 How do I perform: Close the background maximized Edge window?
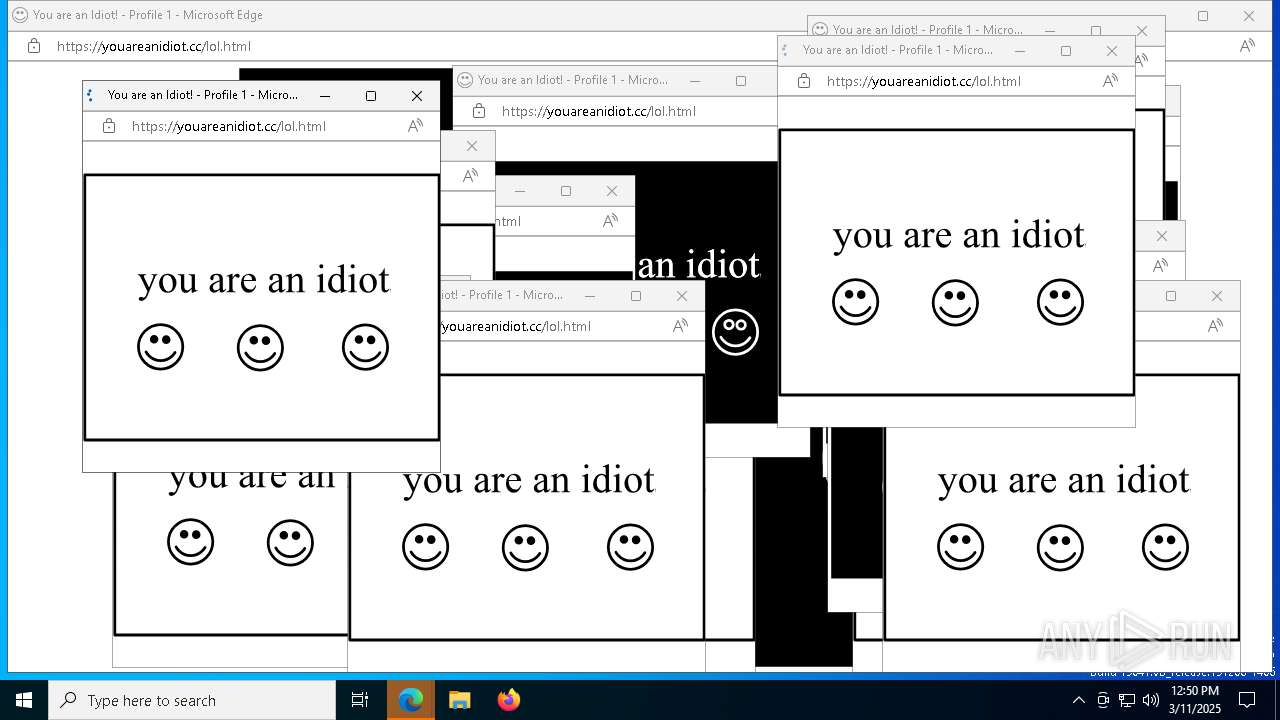click(x=1249, y=16)
